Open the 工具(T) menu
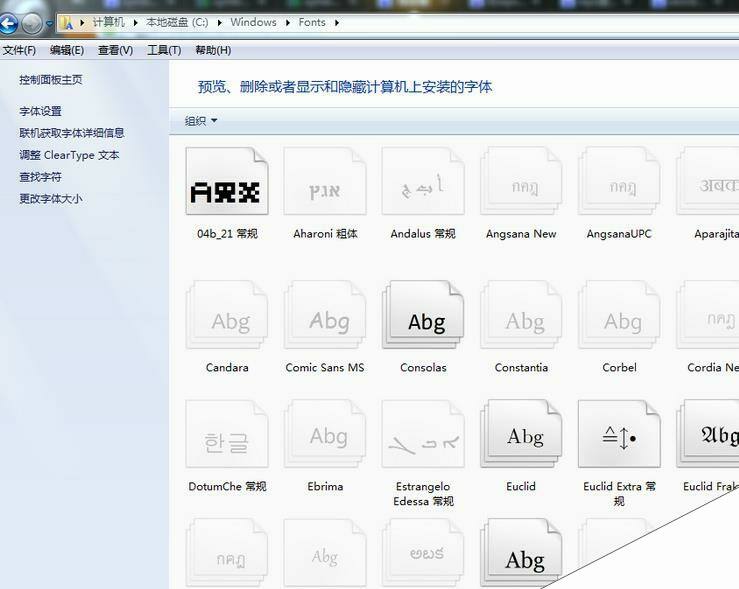739x589 pixels. click(164, 50)
